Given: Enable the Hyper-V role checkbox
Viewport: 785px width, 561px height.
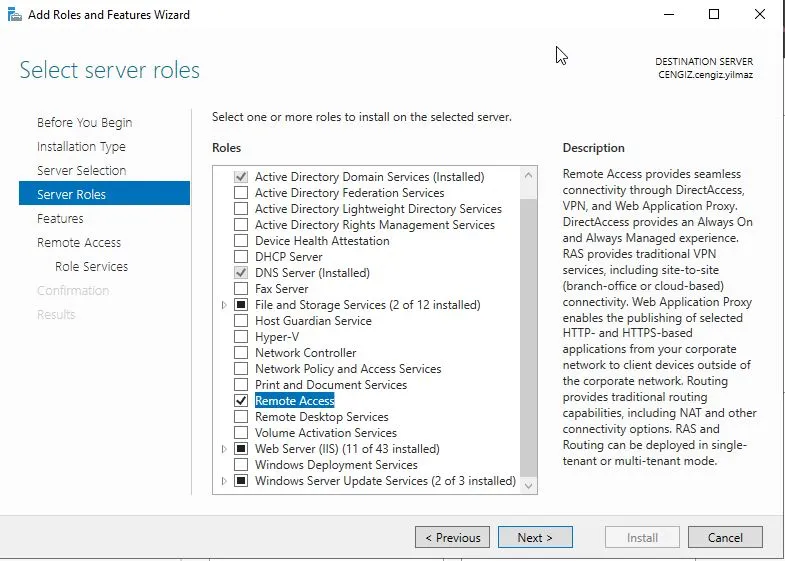Looking at the screenshot, I should 240,337.
